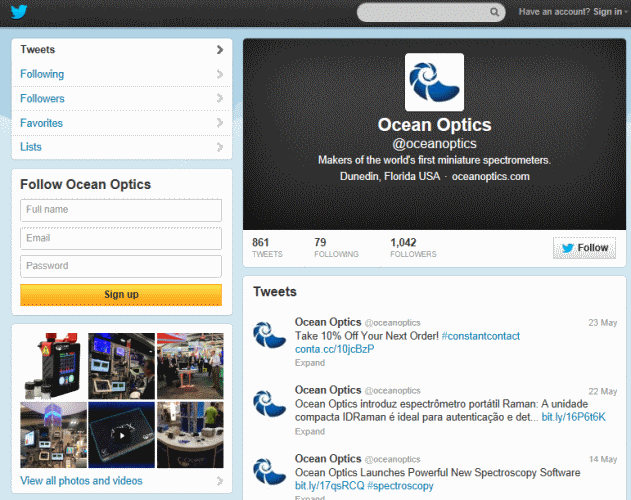631x500 pixels.
Task: Click the chevron arrow in the Following row
Action: point(220,74)
